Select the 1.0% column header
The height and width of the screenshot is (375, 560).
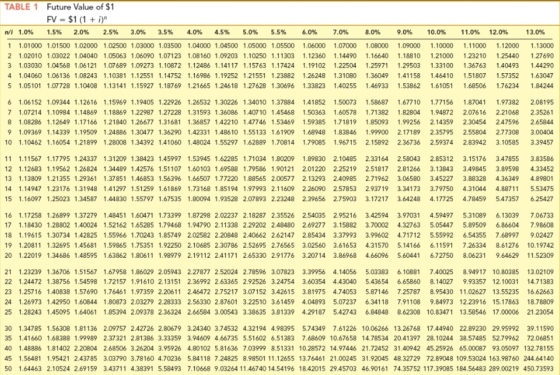[x=26, y=32]
